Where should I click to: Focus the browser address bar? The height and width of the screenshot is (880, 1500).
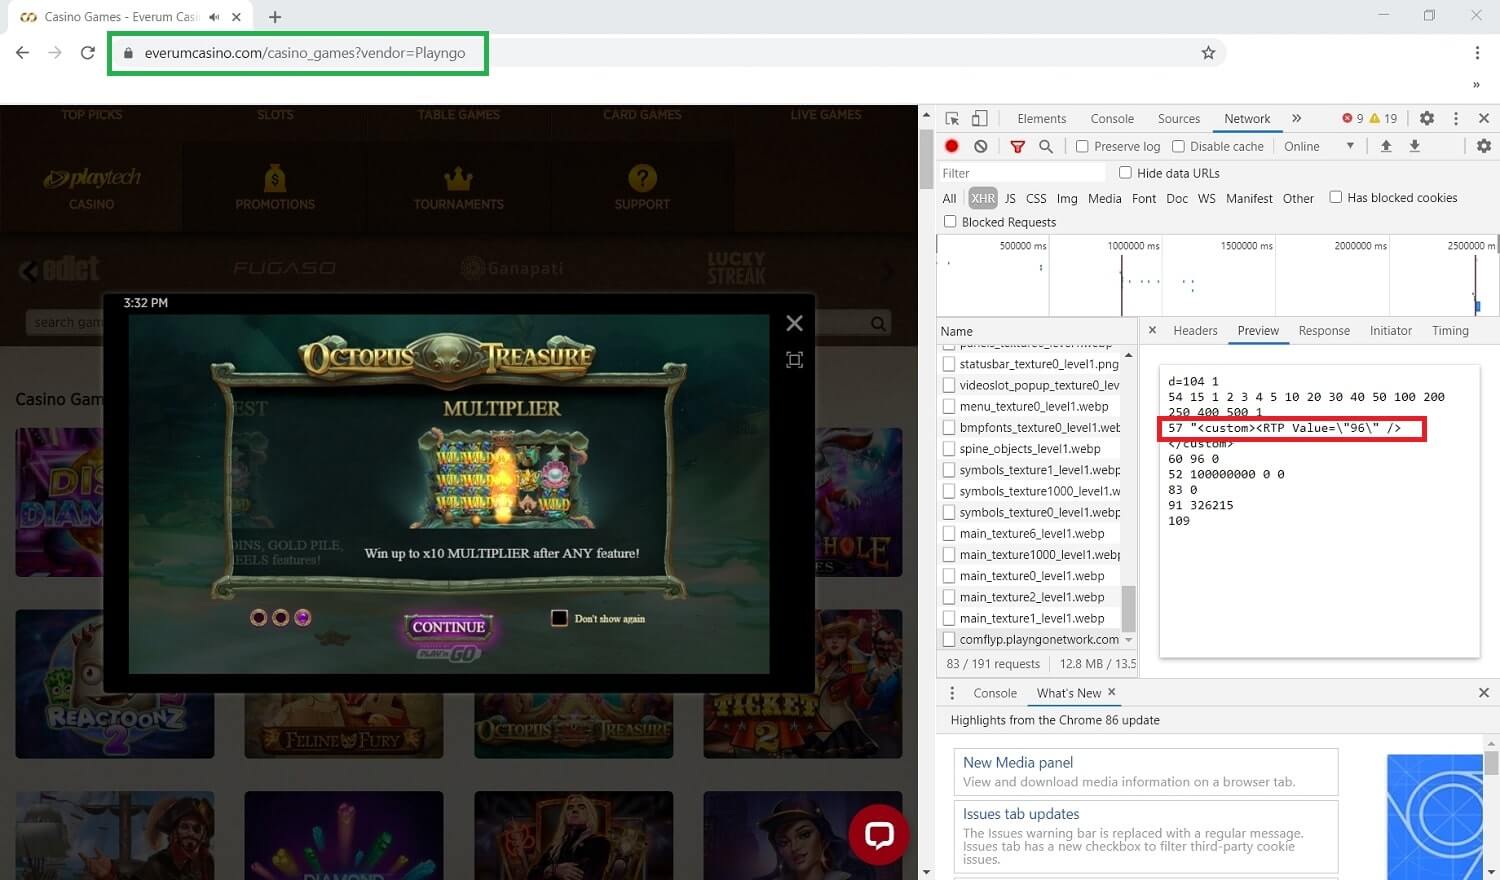[660, 53]
